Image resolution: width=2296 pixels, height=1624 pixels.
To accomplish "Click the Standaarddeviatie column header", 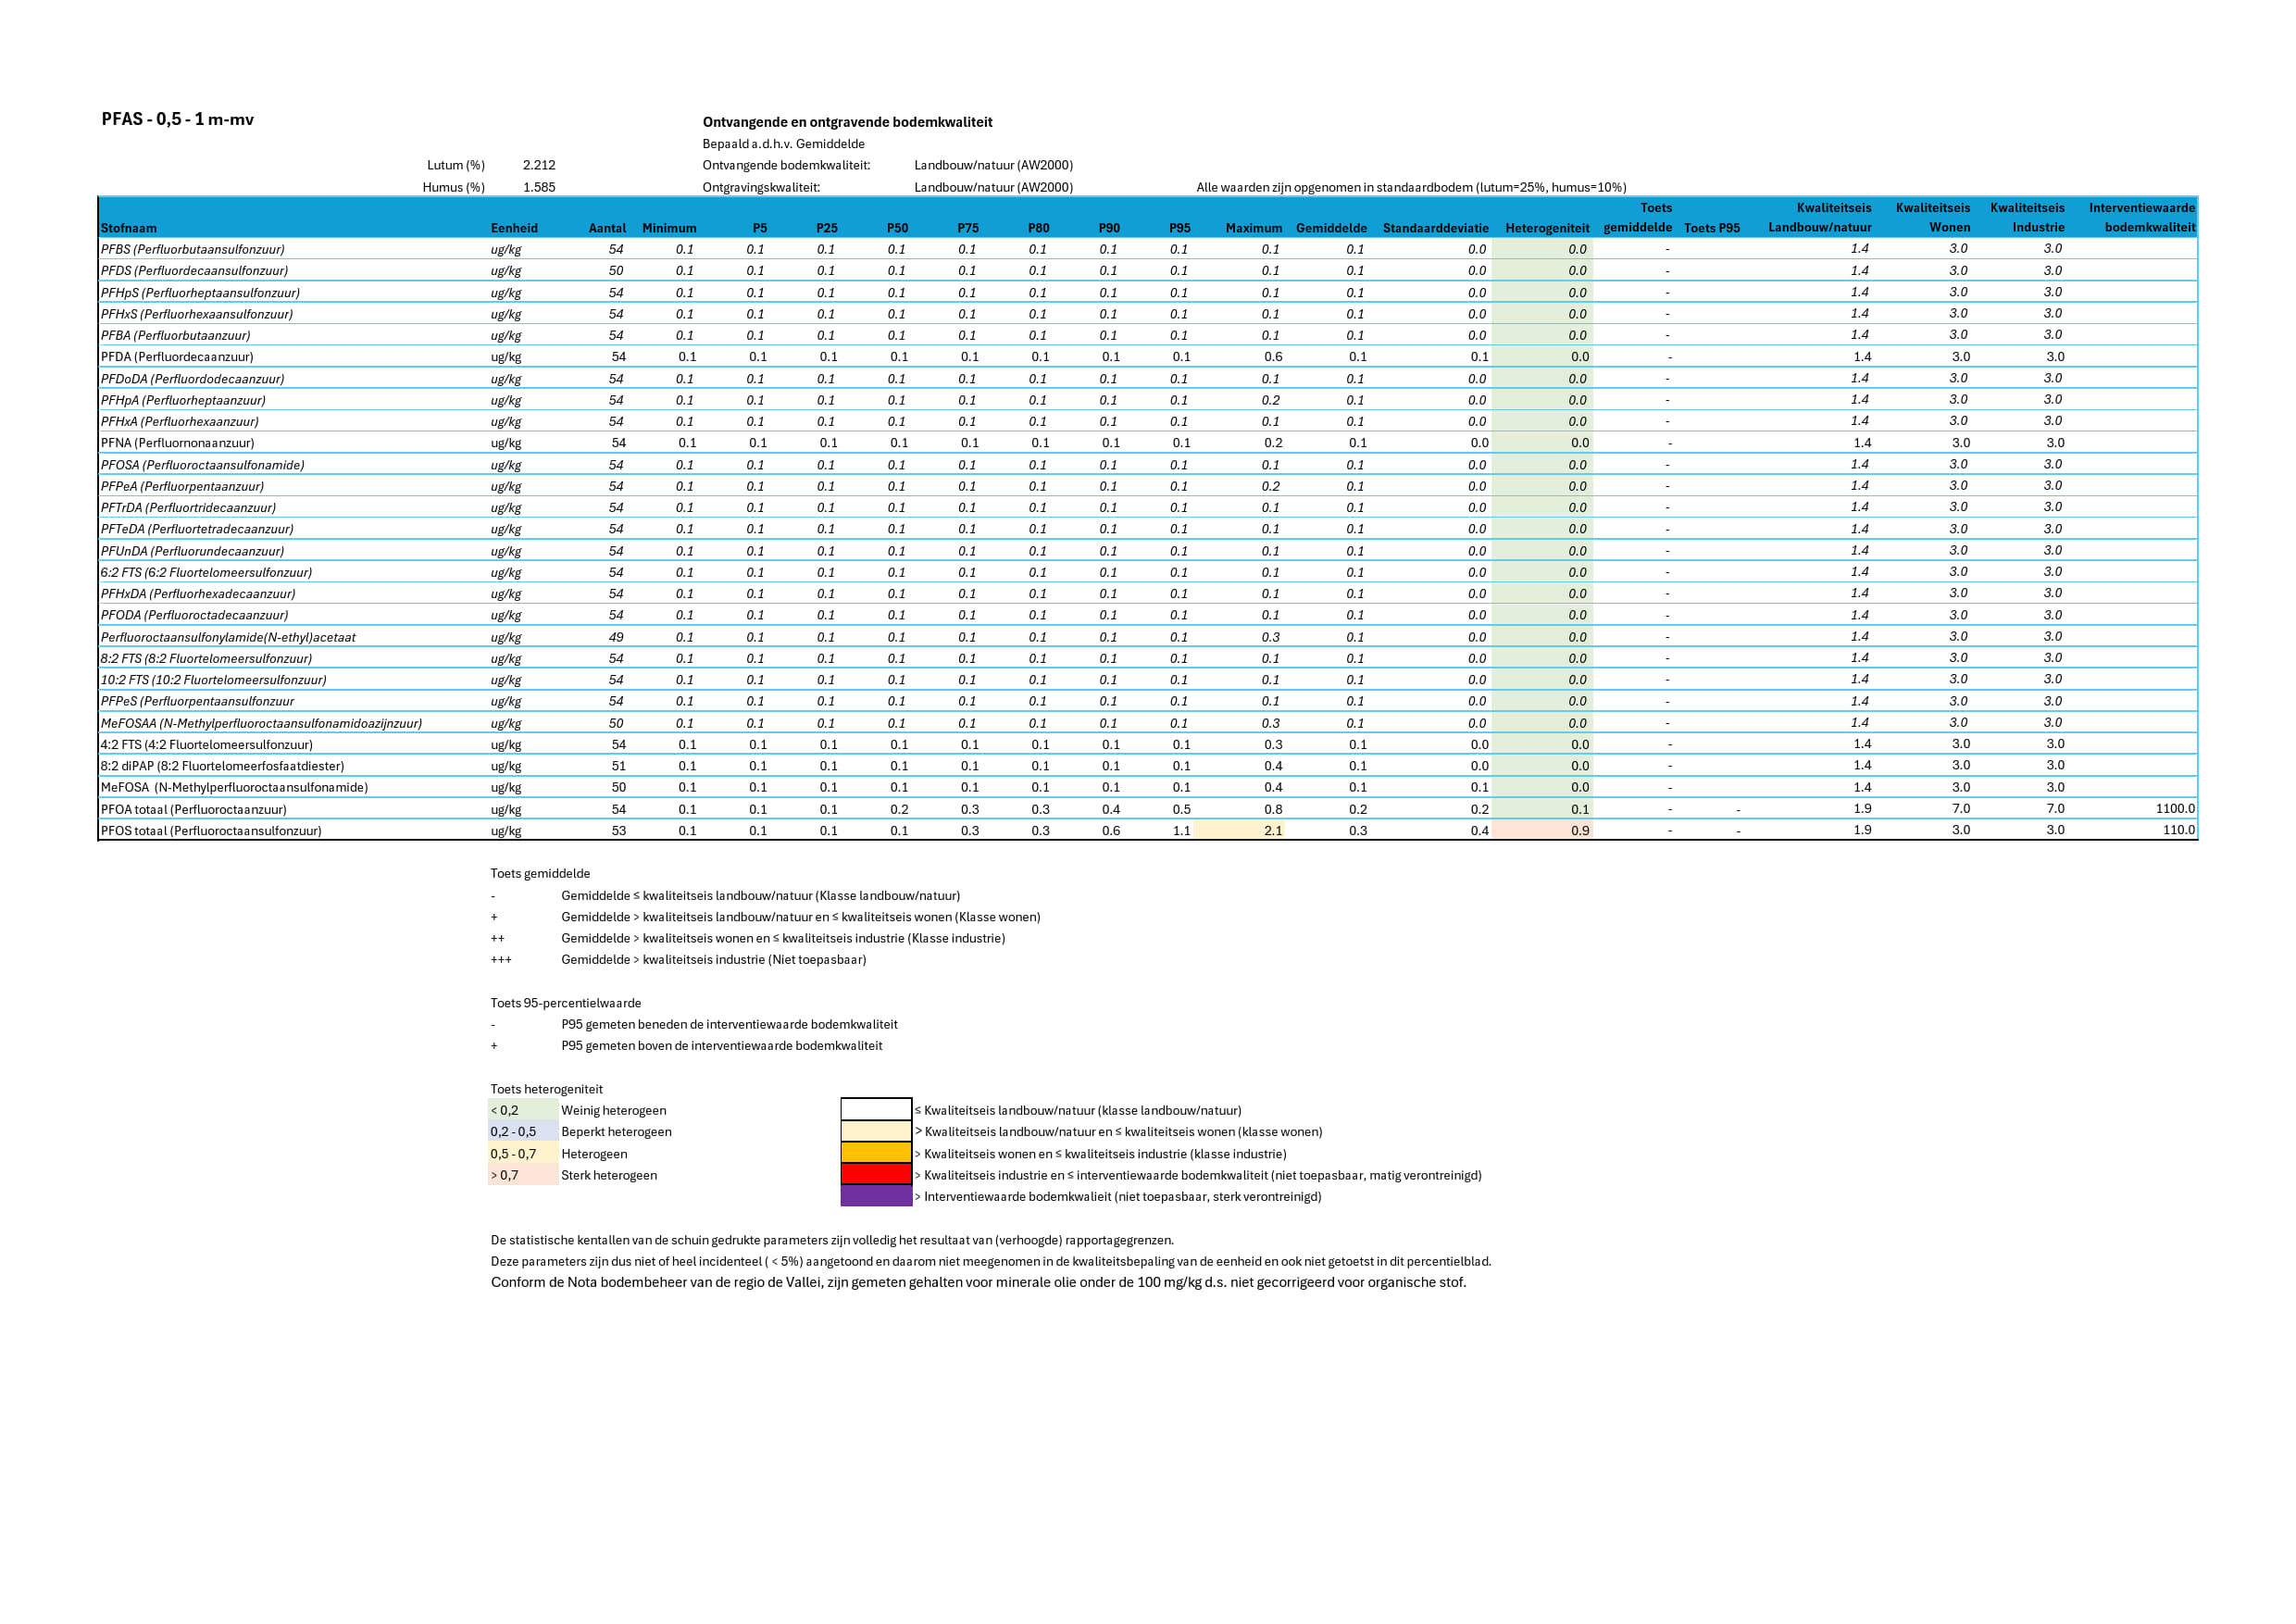I will pos(1435,228).
